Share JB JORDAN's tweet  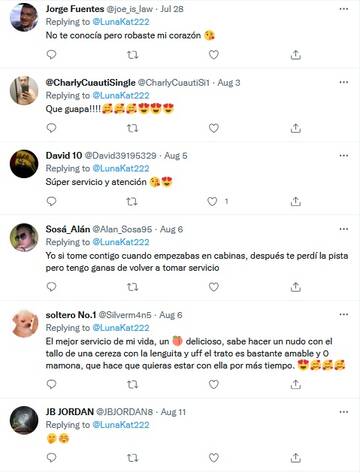[295, 458]
